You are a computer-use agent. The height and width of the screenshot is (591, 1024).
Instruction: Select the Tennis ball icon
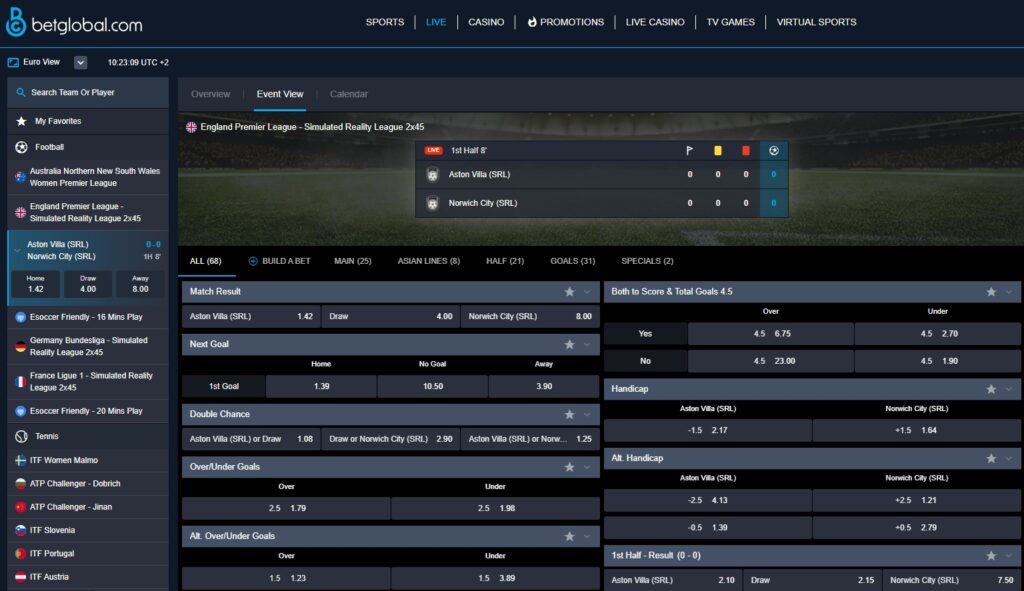(21, 436)
